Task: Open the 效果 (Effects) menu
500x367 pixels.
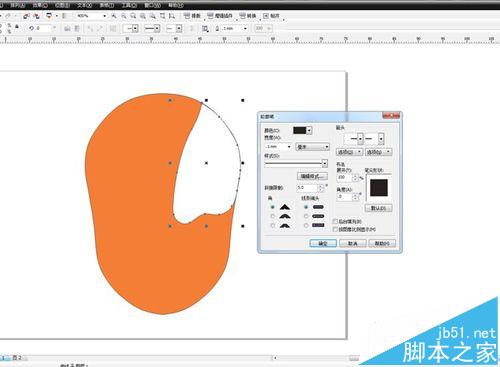Action: pyautogui.click(x=40, y=5)
